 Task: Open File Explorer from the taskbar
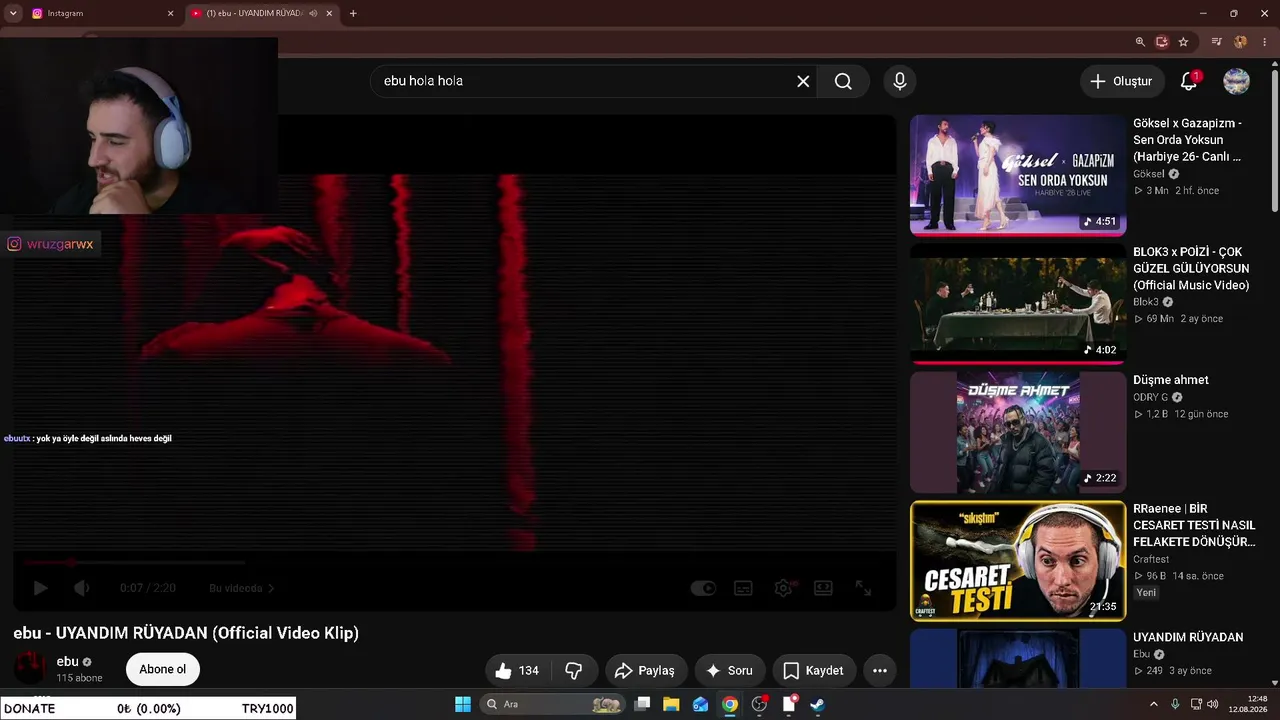tap(671, 704)
